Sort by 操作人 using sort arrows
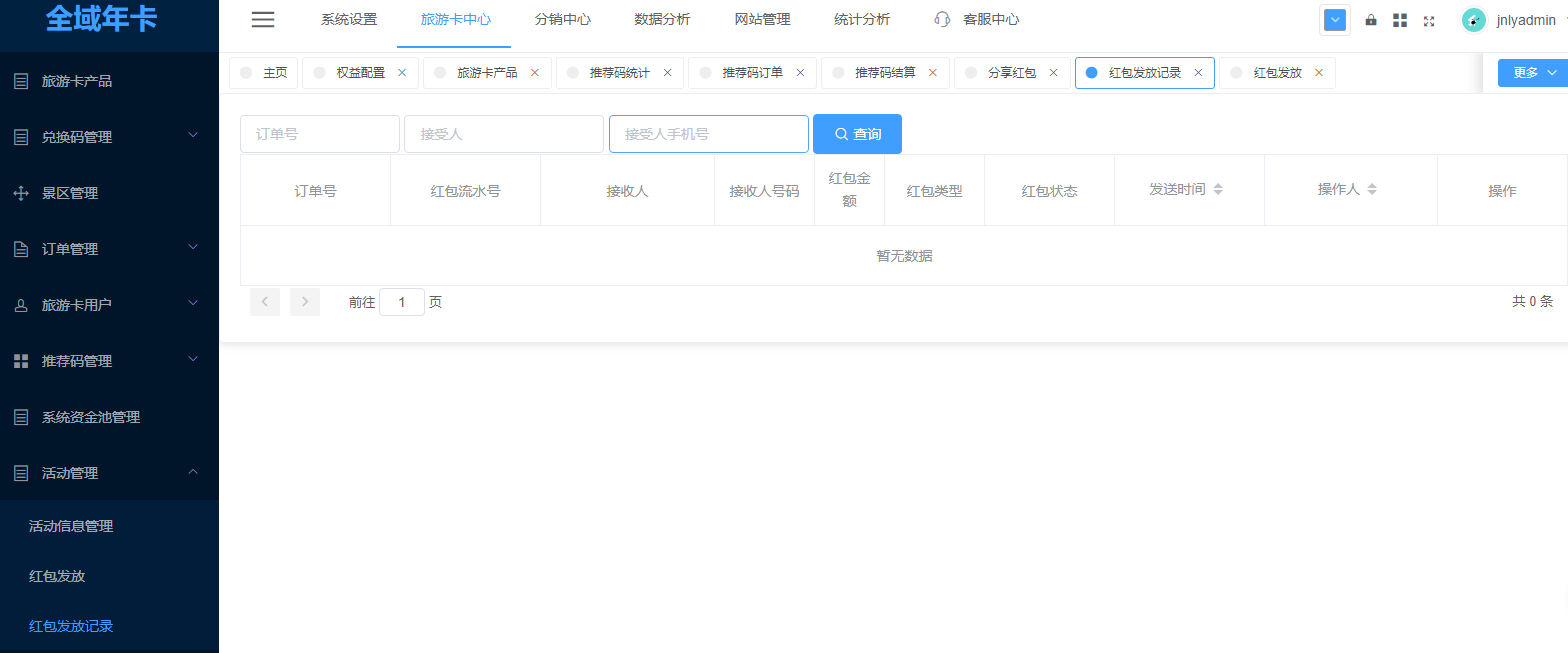Screen dimensions: 1568x653 coord(1372,189)
